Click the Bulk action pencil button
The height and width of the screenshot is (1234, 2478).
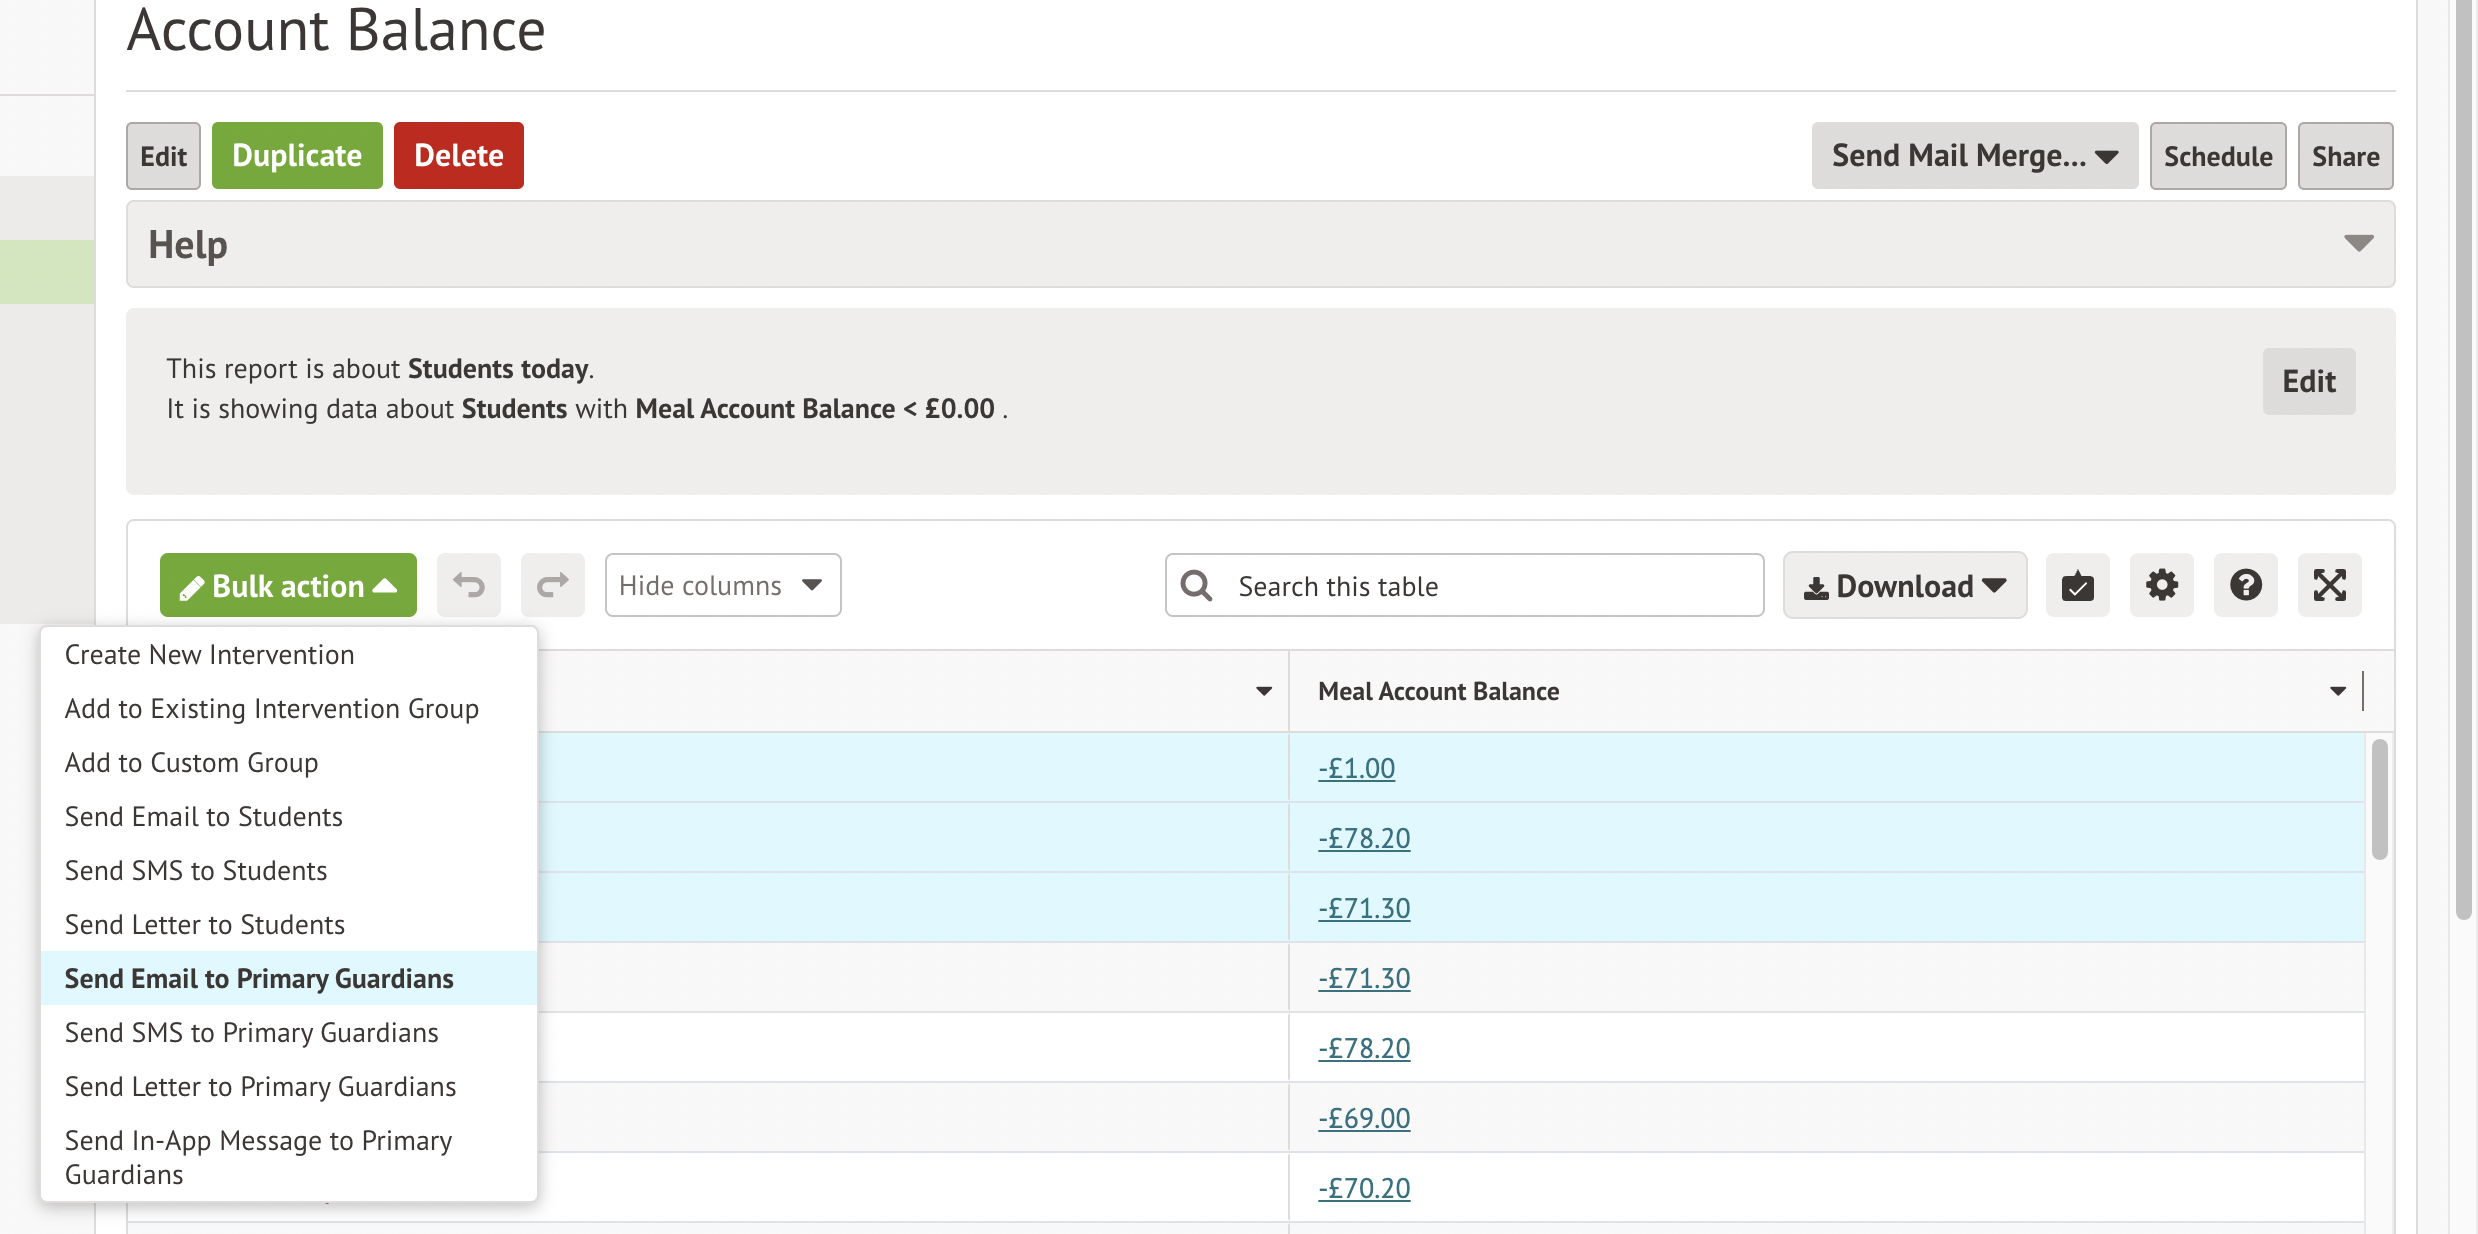coord(288,585)
